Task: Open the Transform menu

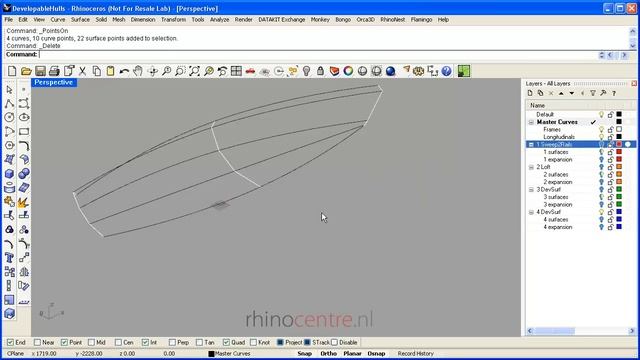Action: point(173,20)
